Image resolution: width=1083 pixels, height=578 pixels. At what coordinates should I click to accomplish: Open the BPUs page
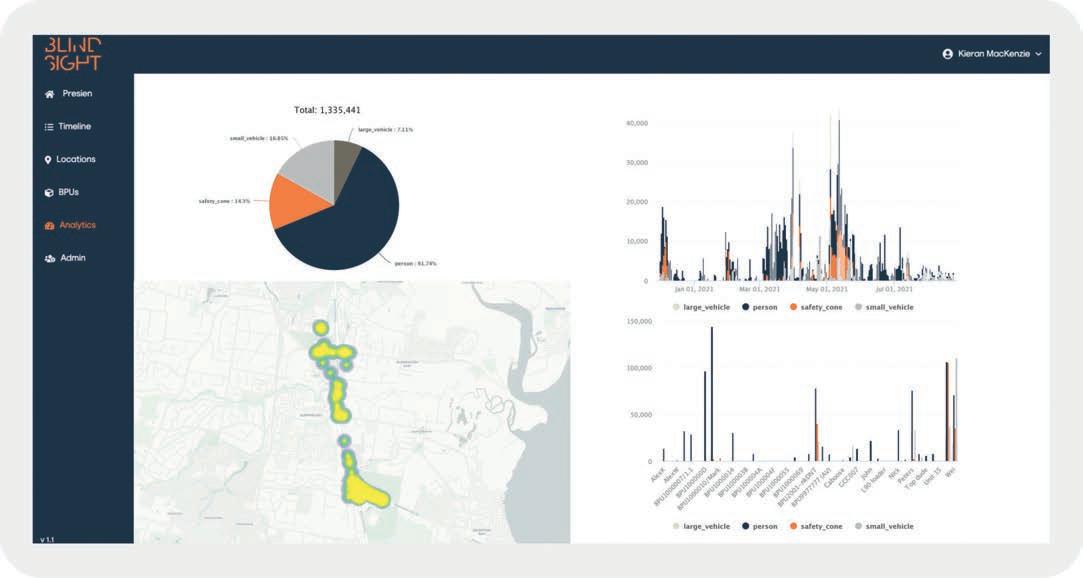pos(61,193)
